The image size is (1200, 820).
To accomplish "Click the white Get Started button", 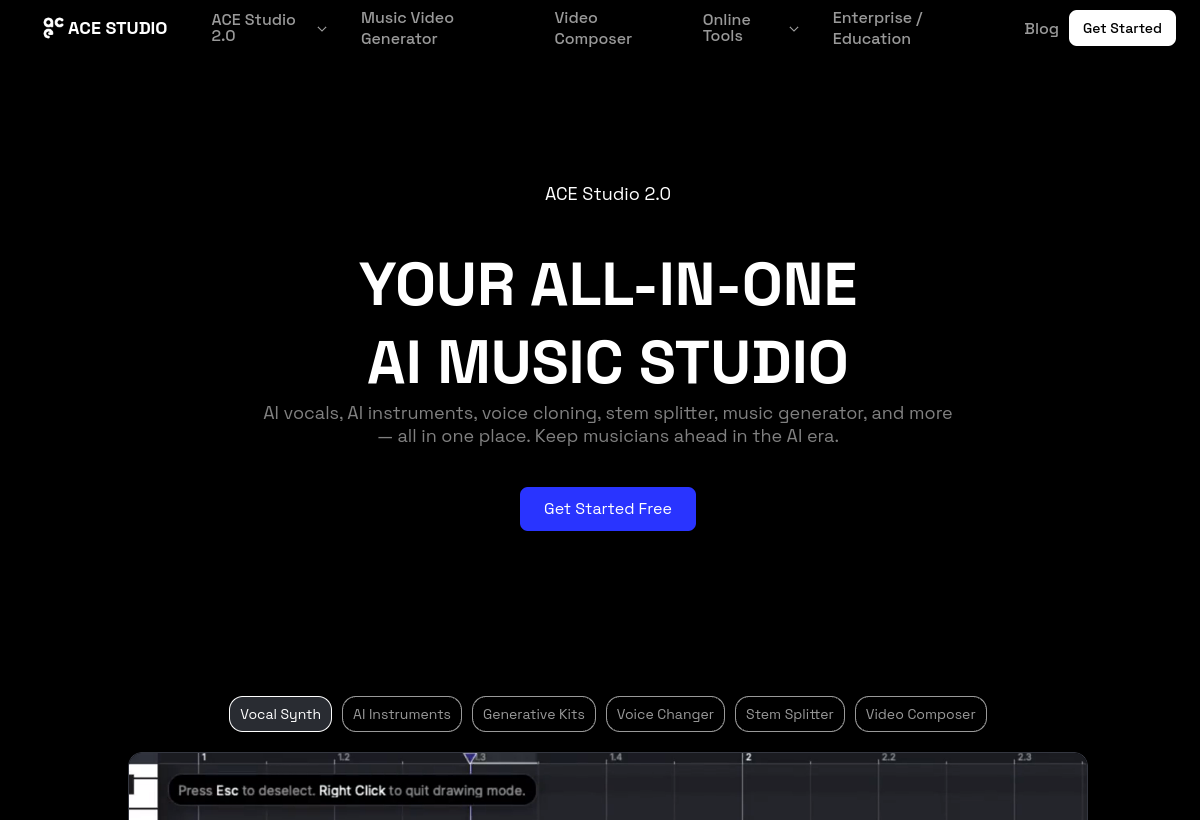I will [x=1122, y=28].
